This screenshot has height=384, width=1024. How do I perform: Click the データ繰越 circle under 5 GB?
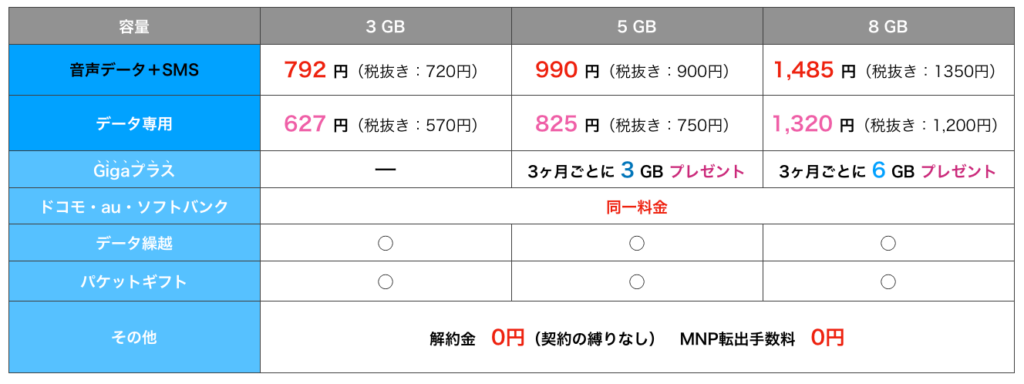point(637,243)
